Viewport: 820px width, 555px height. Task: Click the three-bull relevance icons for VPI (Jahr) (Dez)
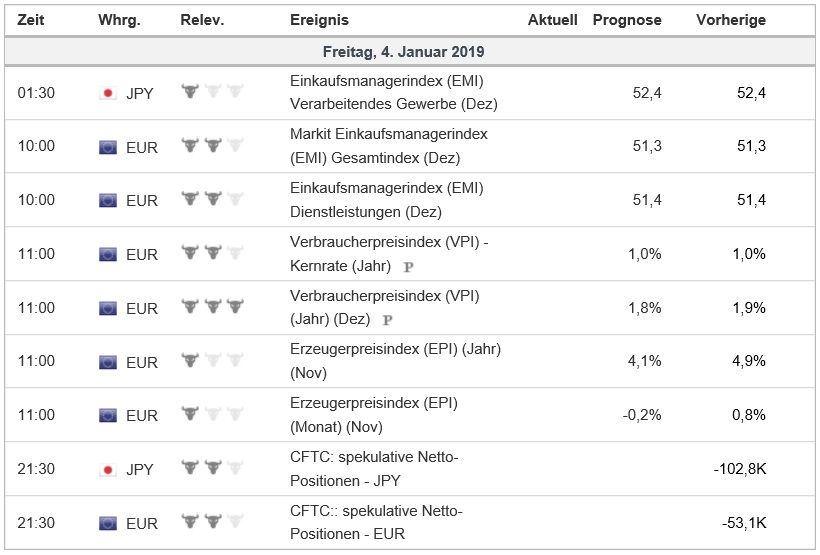click(212, 307)
